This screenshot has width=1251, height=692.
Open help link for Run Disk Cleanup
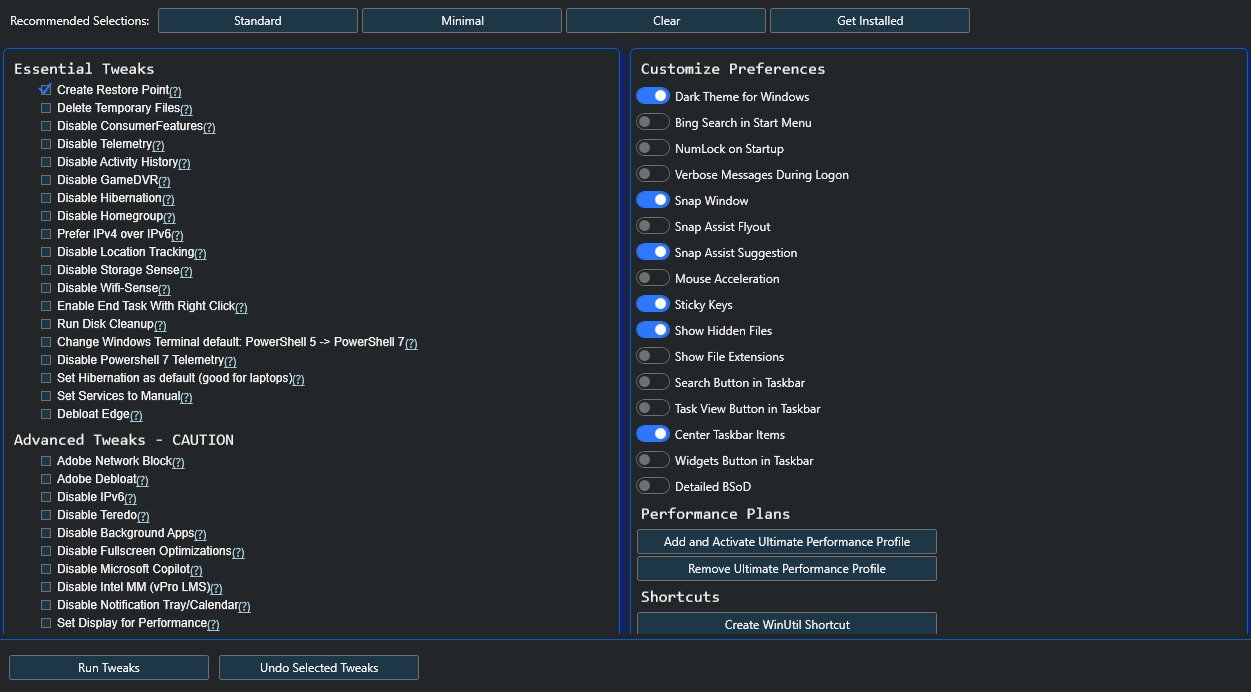[160, 325]
